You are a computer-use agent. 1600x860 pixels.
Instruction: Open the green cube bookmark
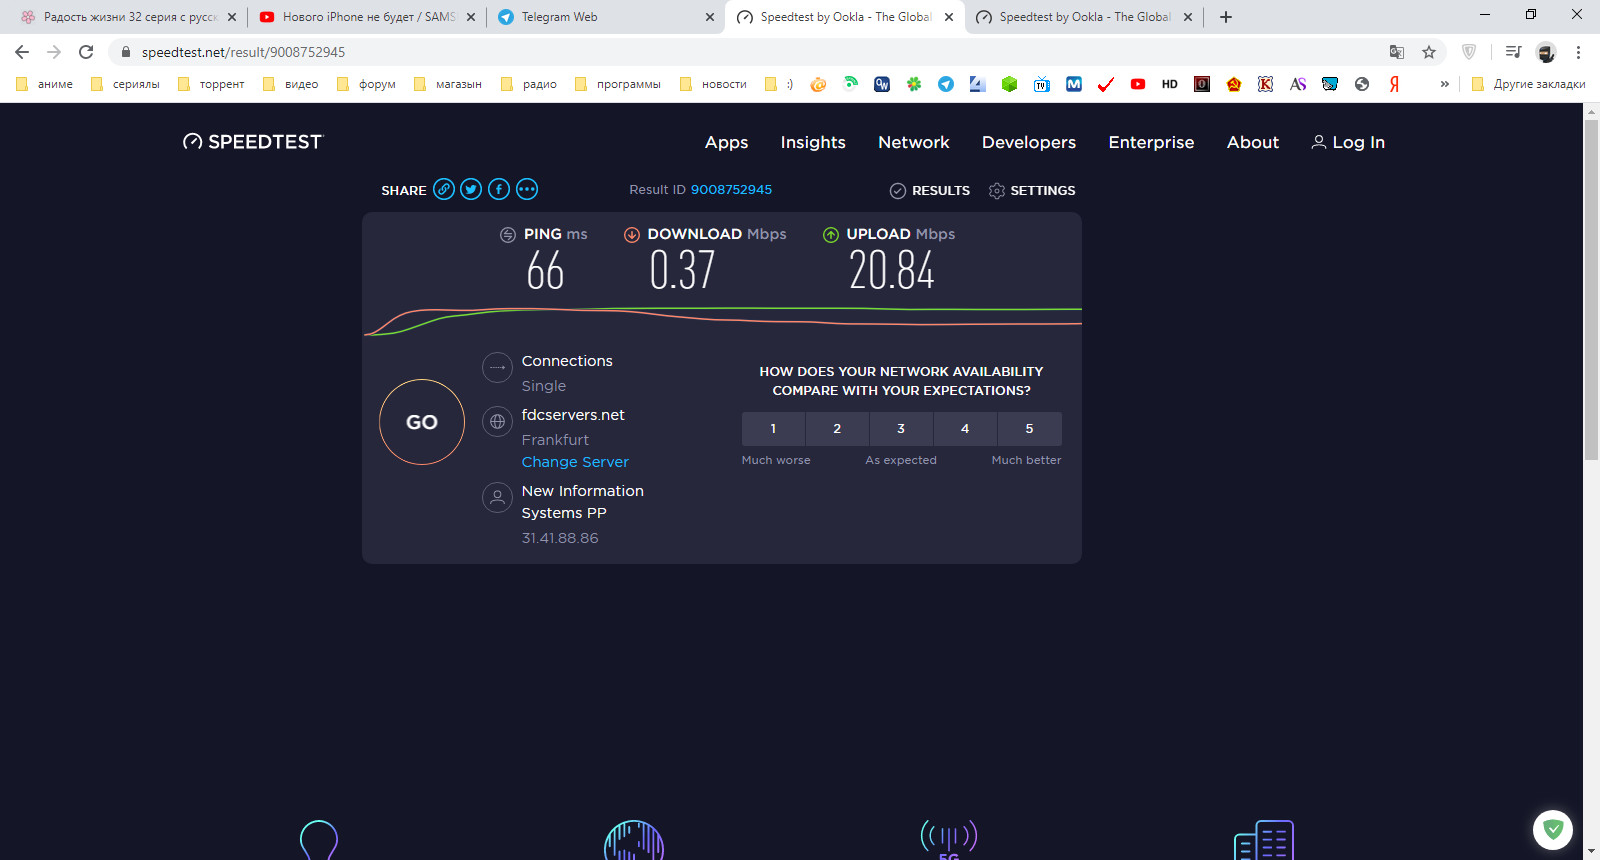point(1010,84)
